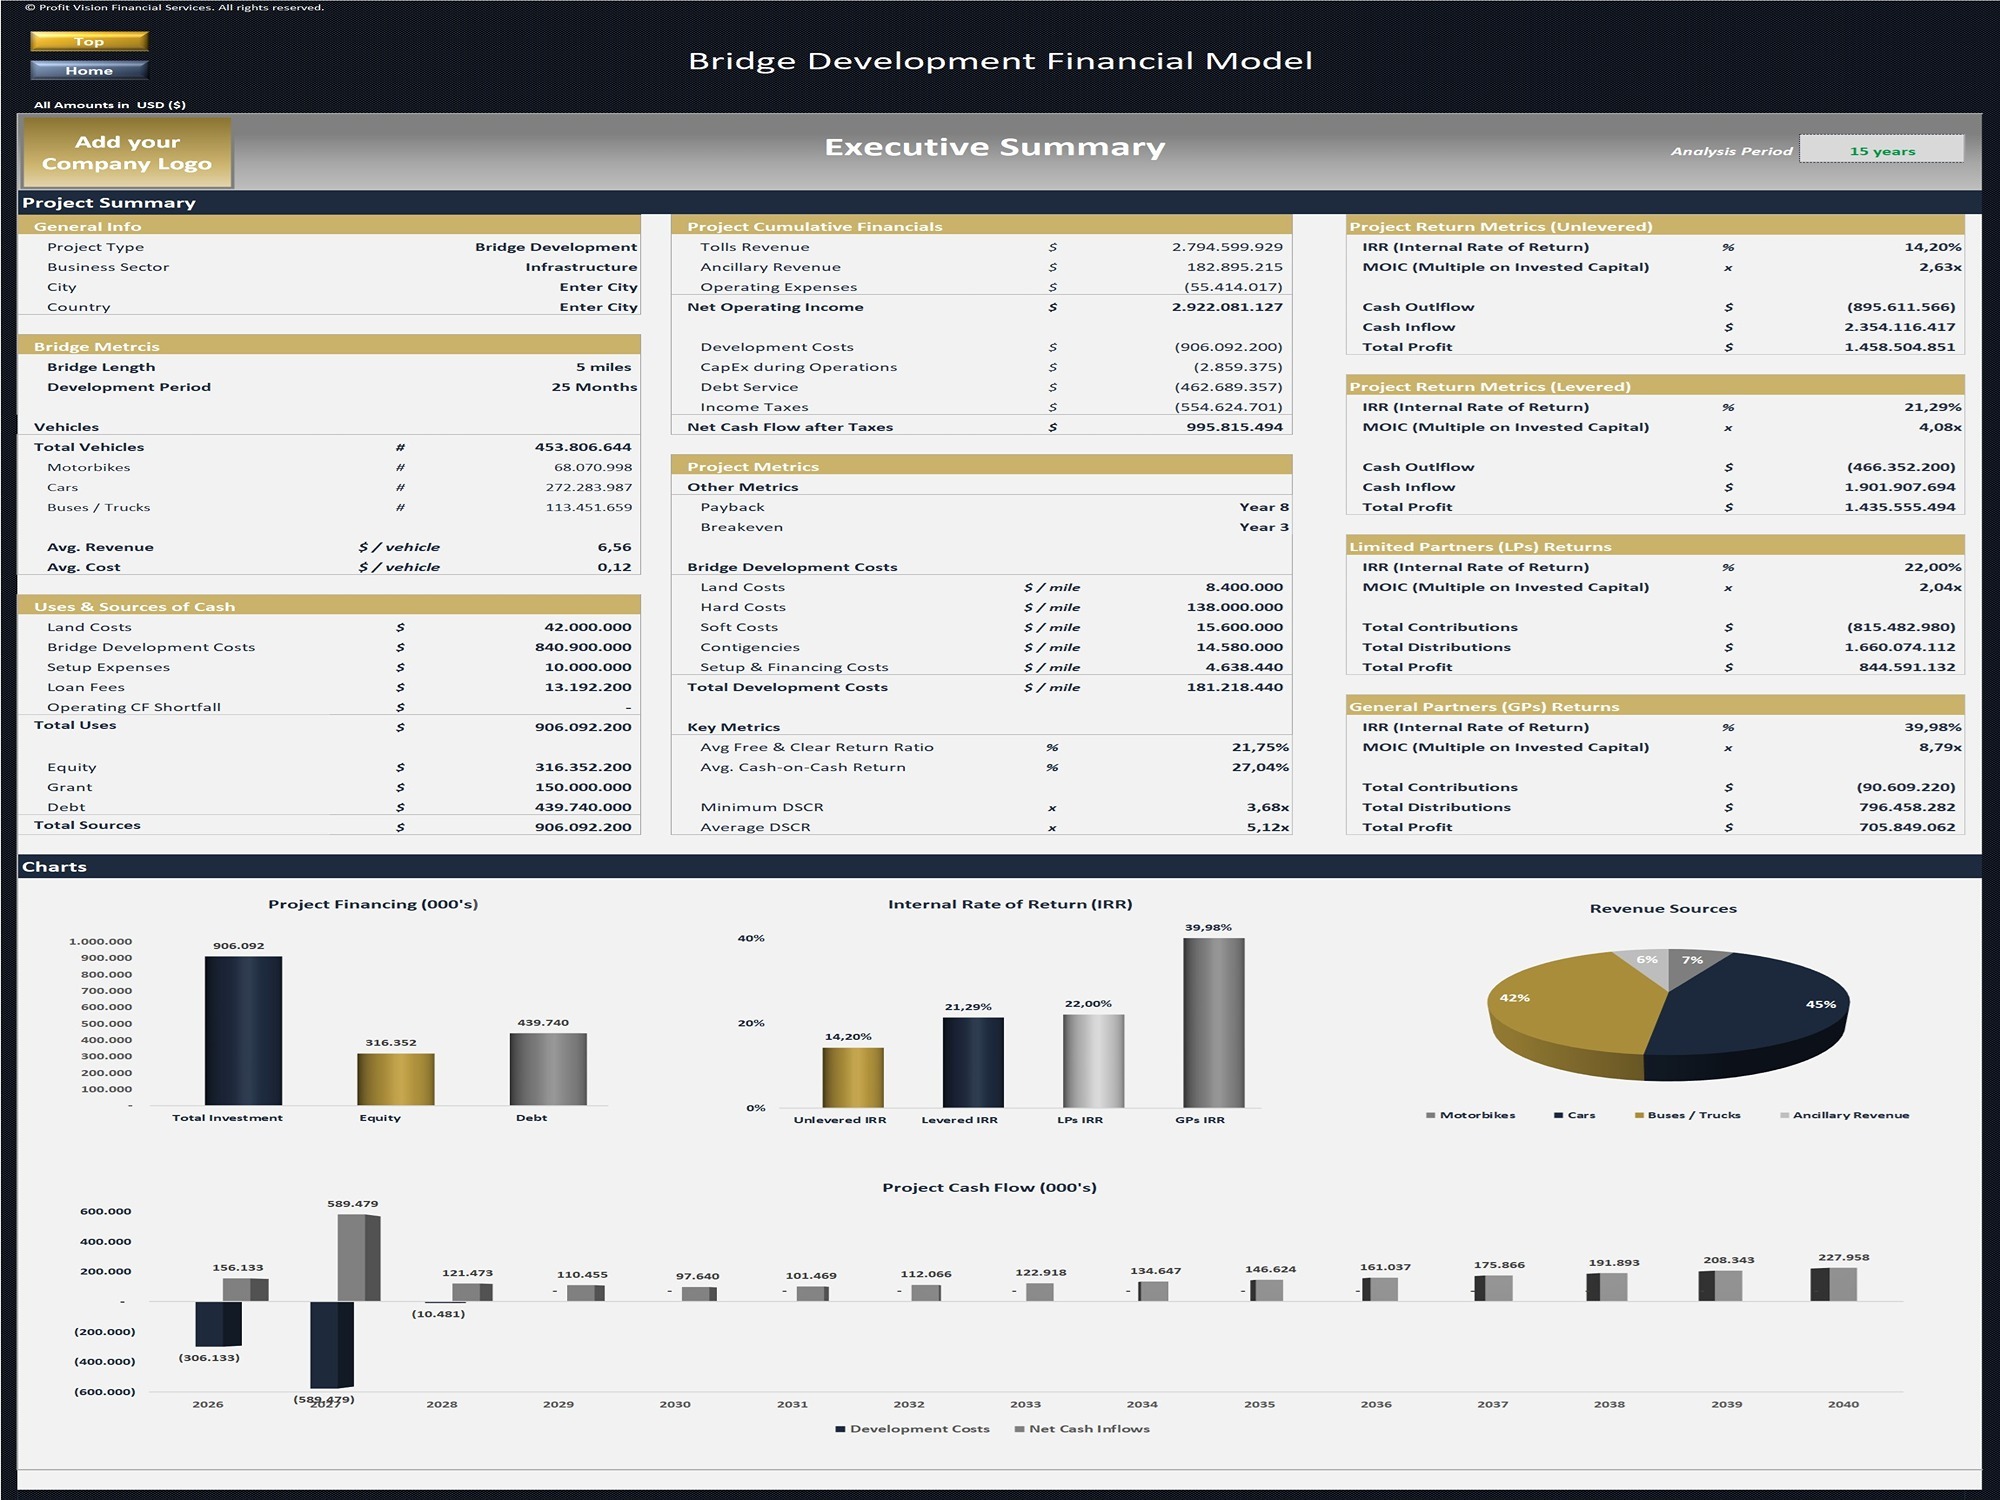Select the Cars legend marker
2000x1500 pixels.
click(x=1558, y=1115)
